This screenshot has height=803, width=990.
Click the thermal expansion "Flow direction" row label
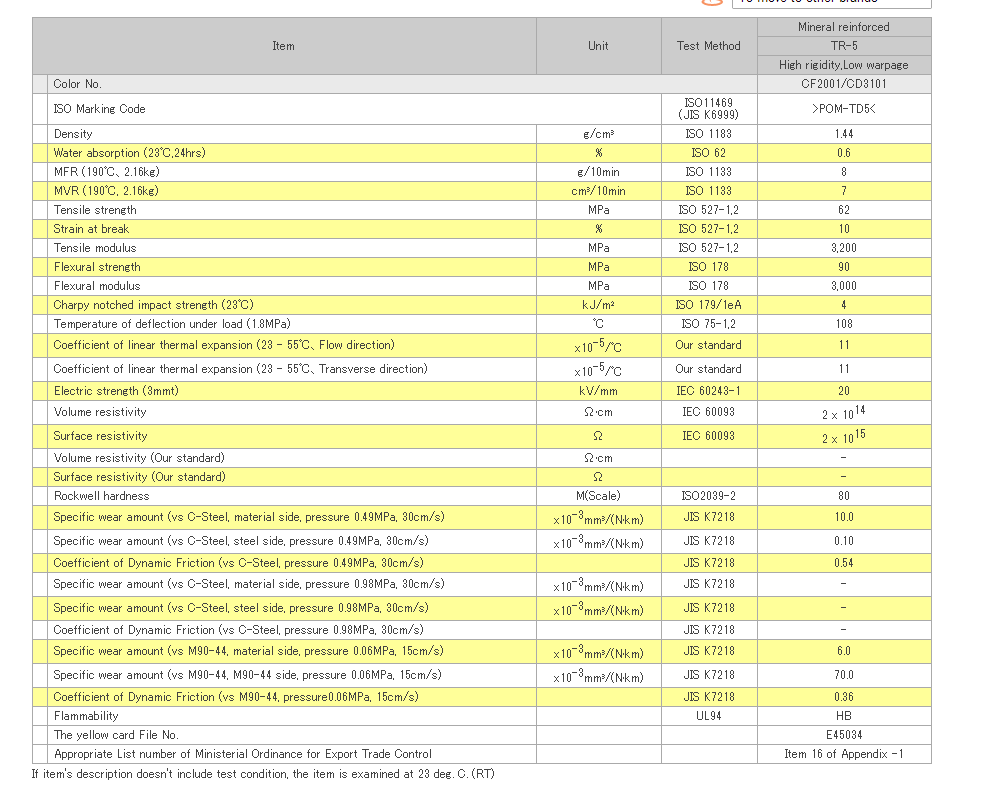pos(224,345)
